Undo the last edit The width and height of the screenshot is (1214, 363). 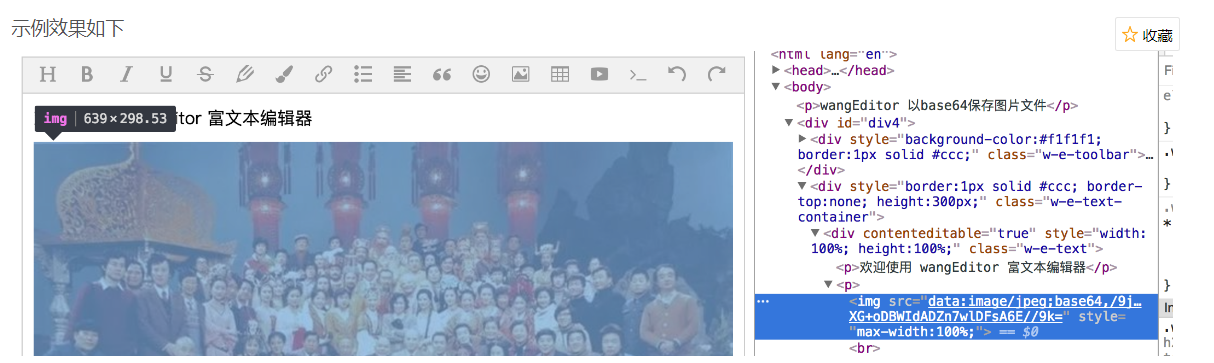(x=677, y=74)
